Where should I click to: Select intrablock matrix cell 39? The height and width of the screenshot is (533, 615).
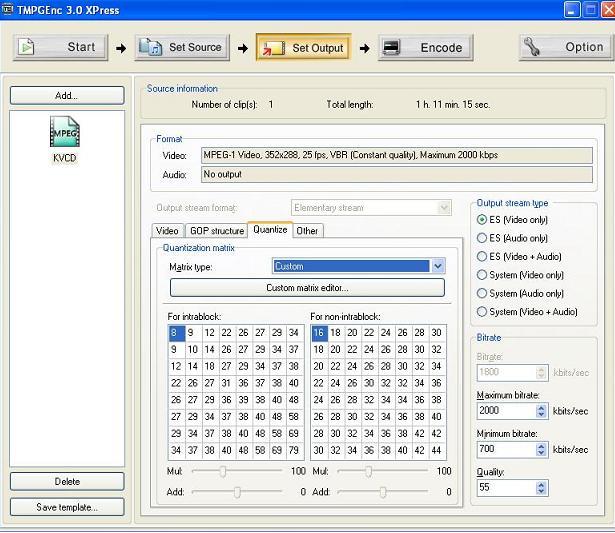[243, 400]
